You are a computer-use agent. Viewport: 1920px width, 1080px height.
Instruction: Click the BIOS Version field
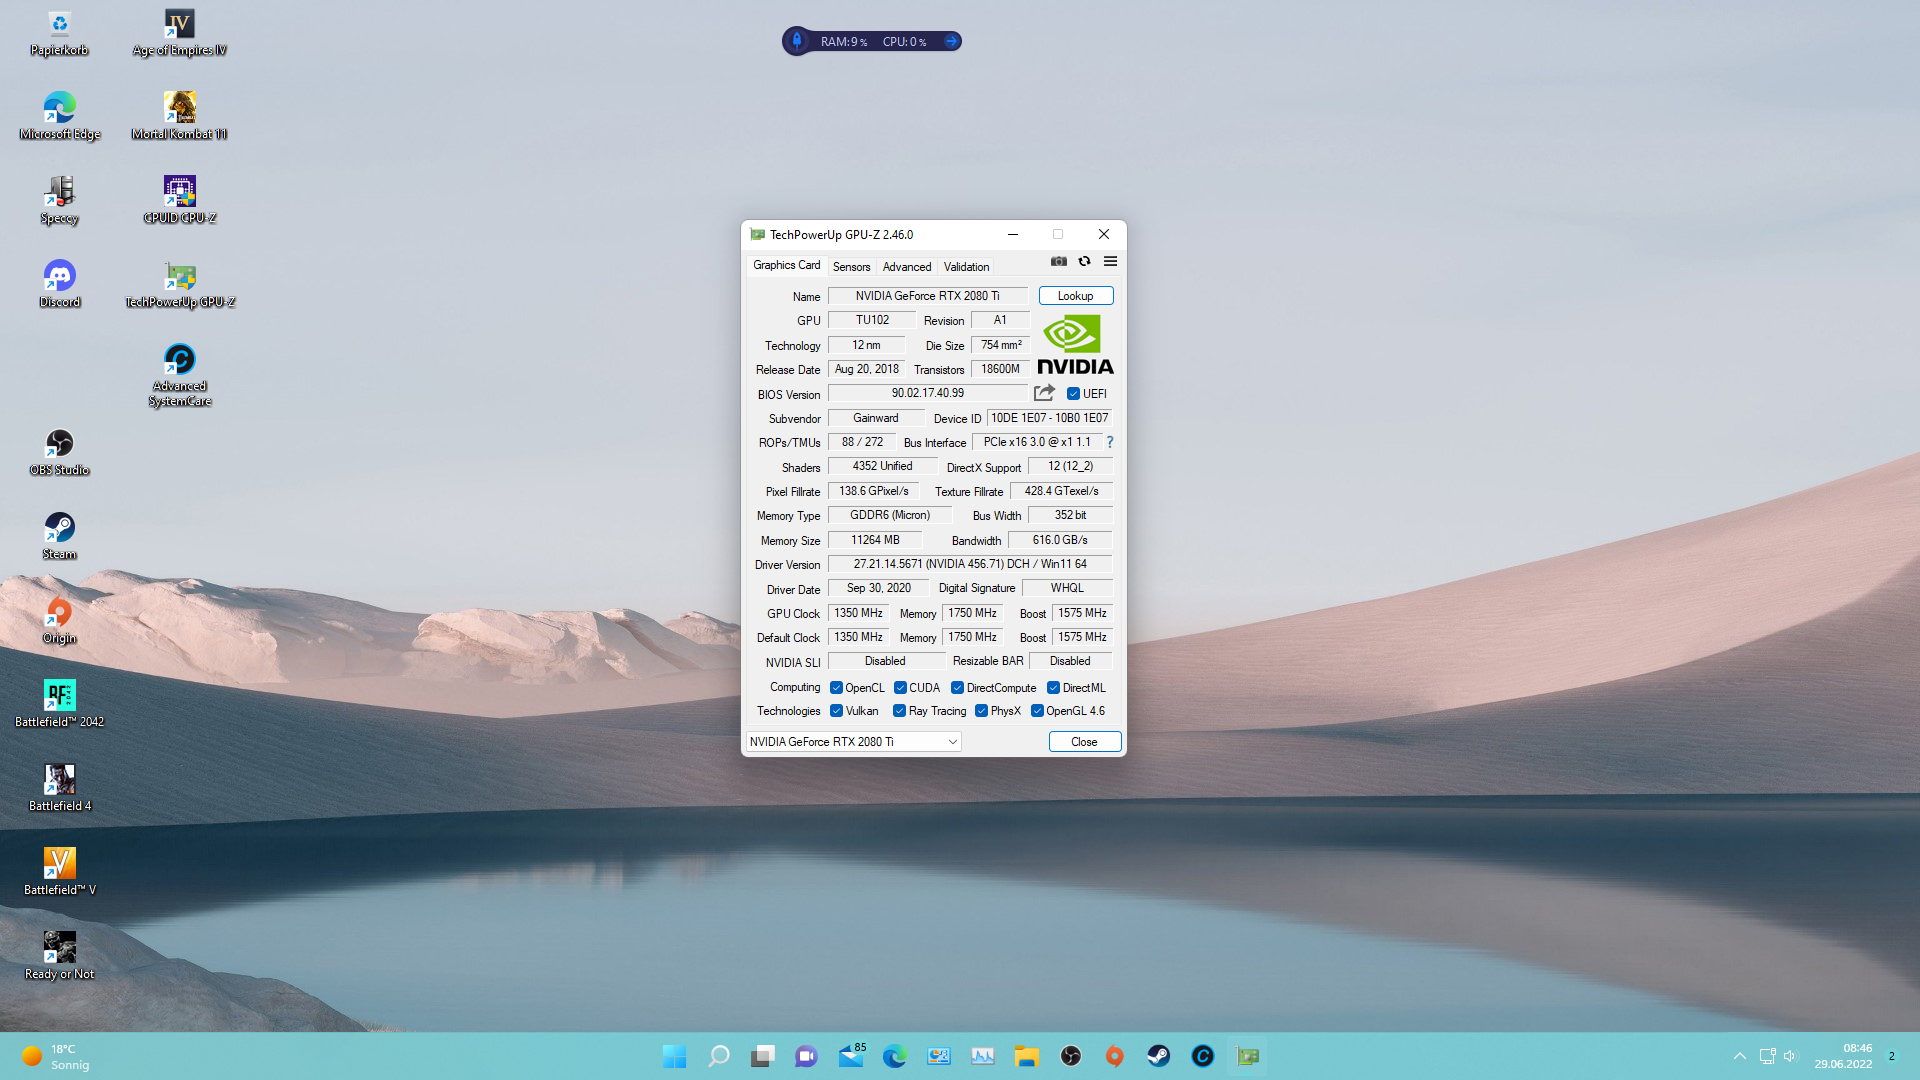coord(927,394)
